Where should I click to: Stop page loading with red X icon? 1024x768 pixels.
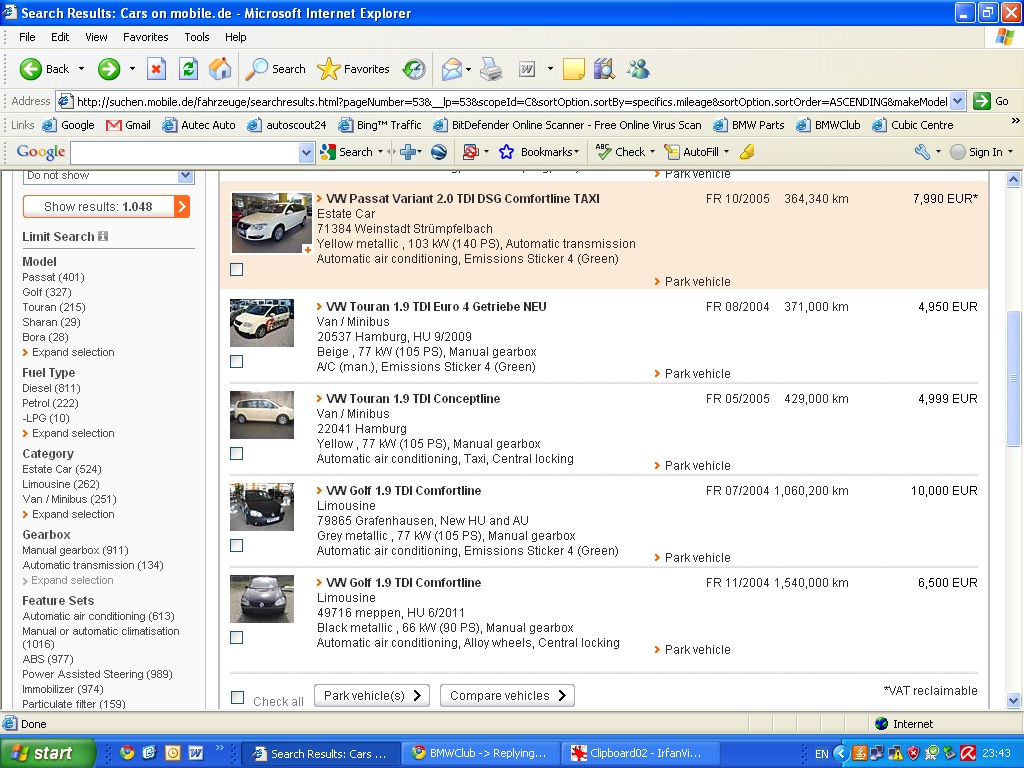157,69
